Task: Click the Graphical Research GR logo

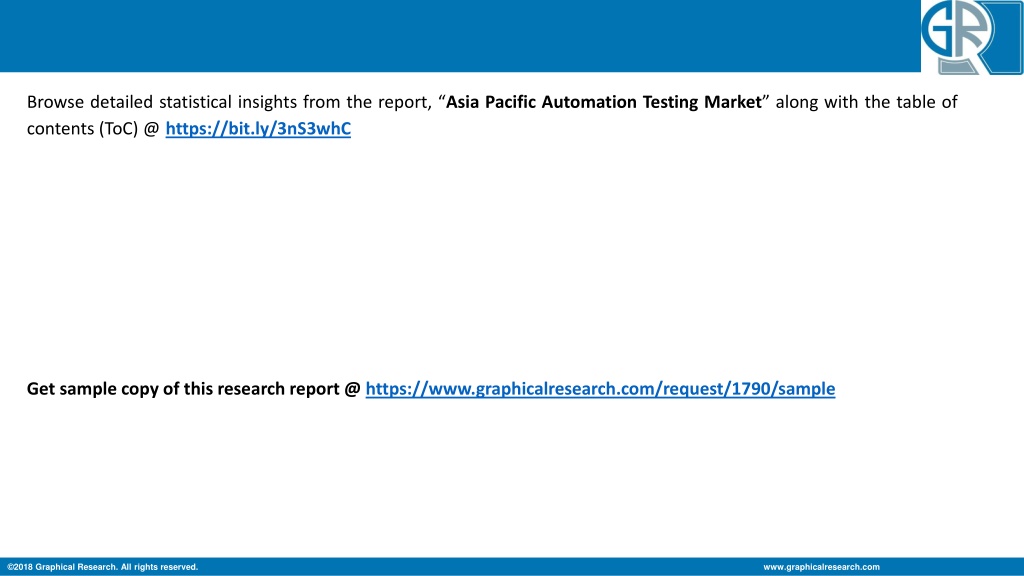Action: coord(972,37)
